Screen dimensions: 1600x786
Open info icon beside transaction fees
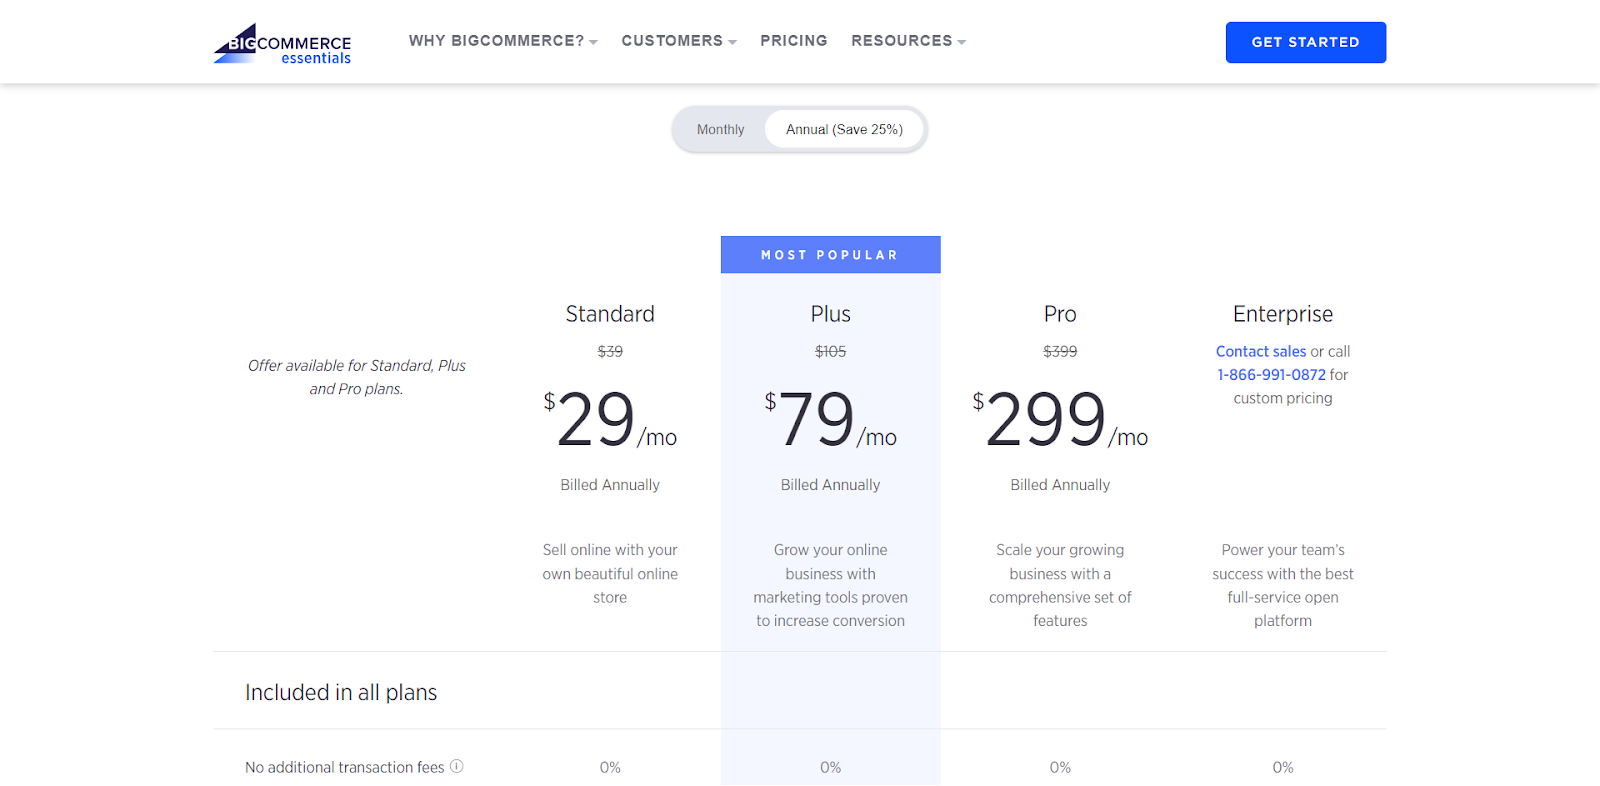(456, 766)
